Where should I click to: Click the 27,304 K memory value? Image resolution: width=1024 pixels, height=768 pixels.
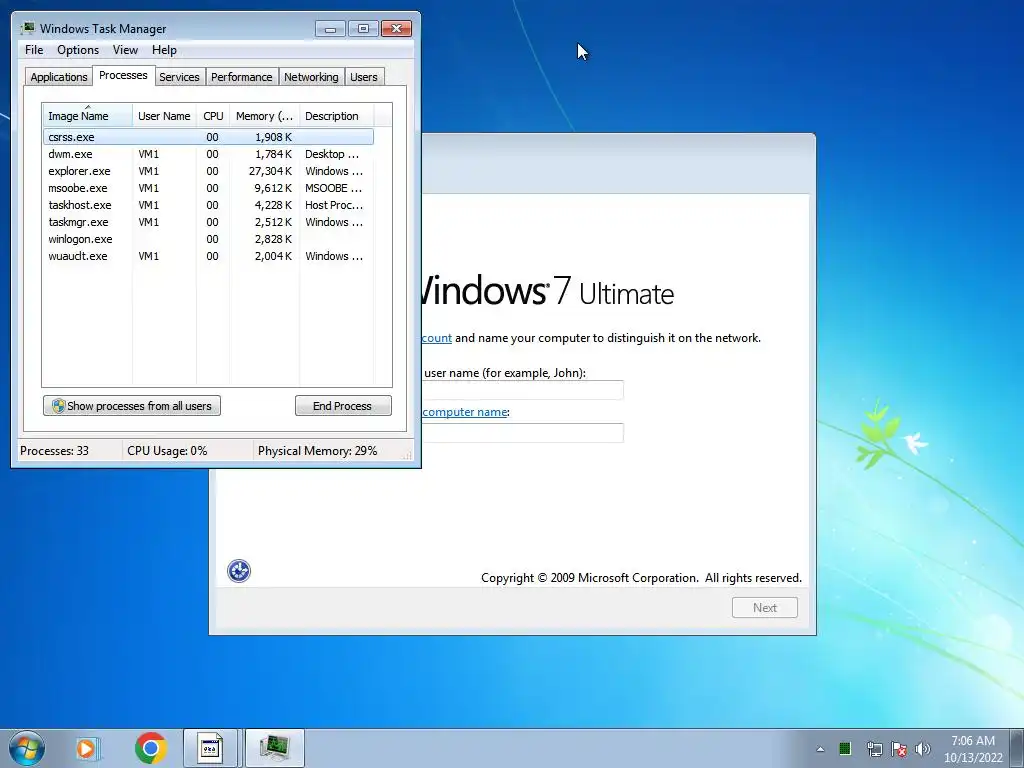coord(270,171)
